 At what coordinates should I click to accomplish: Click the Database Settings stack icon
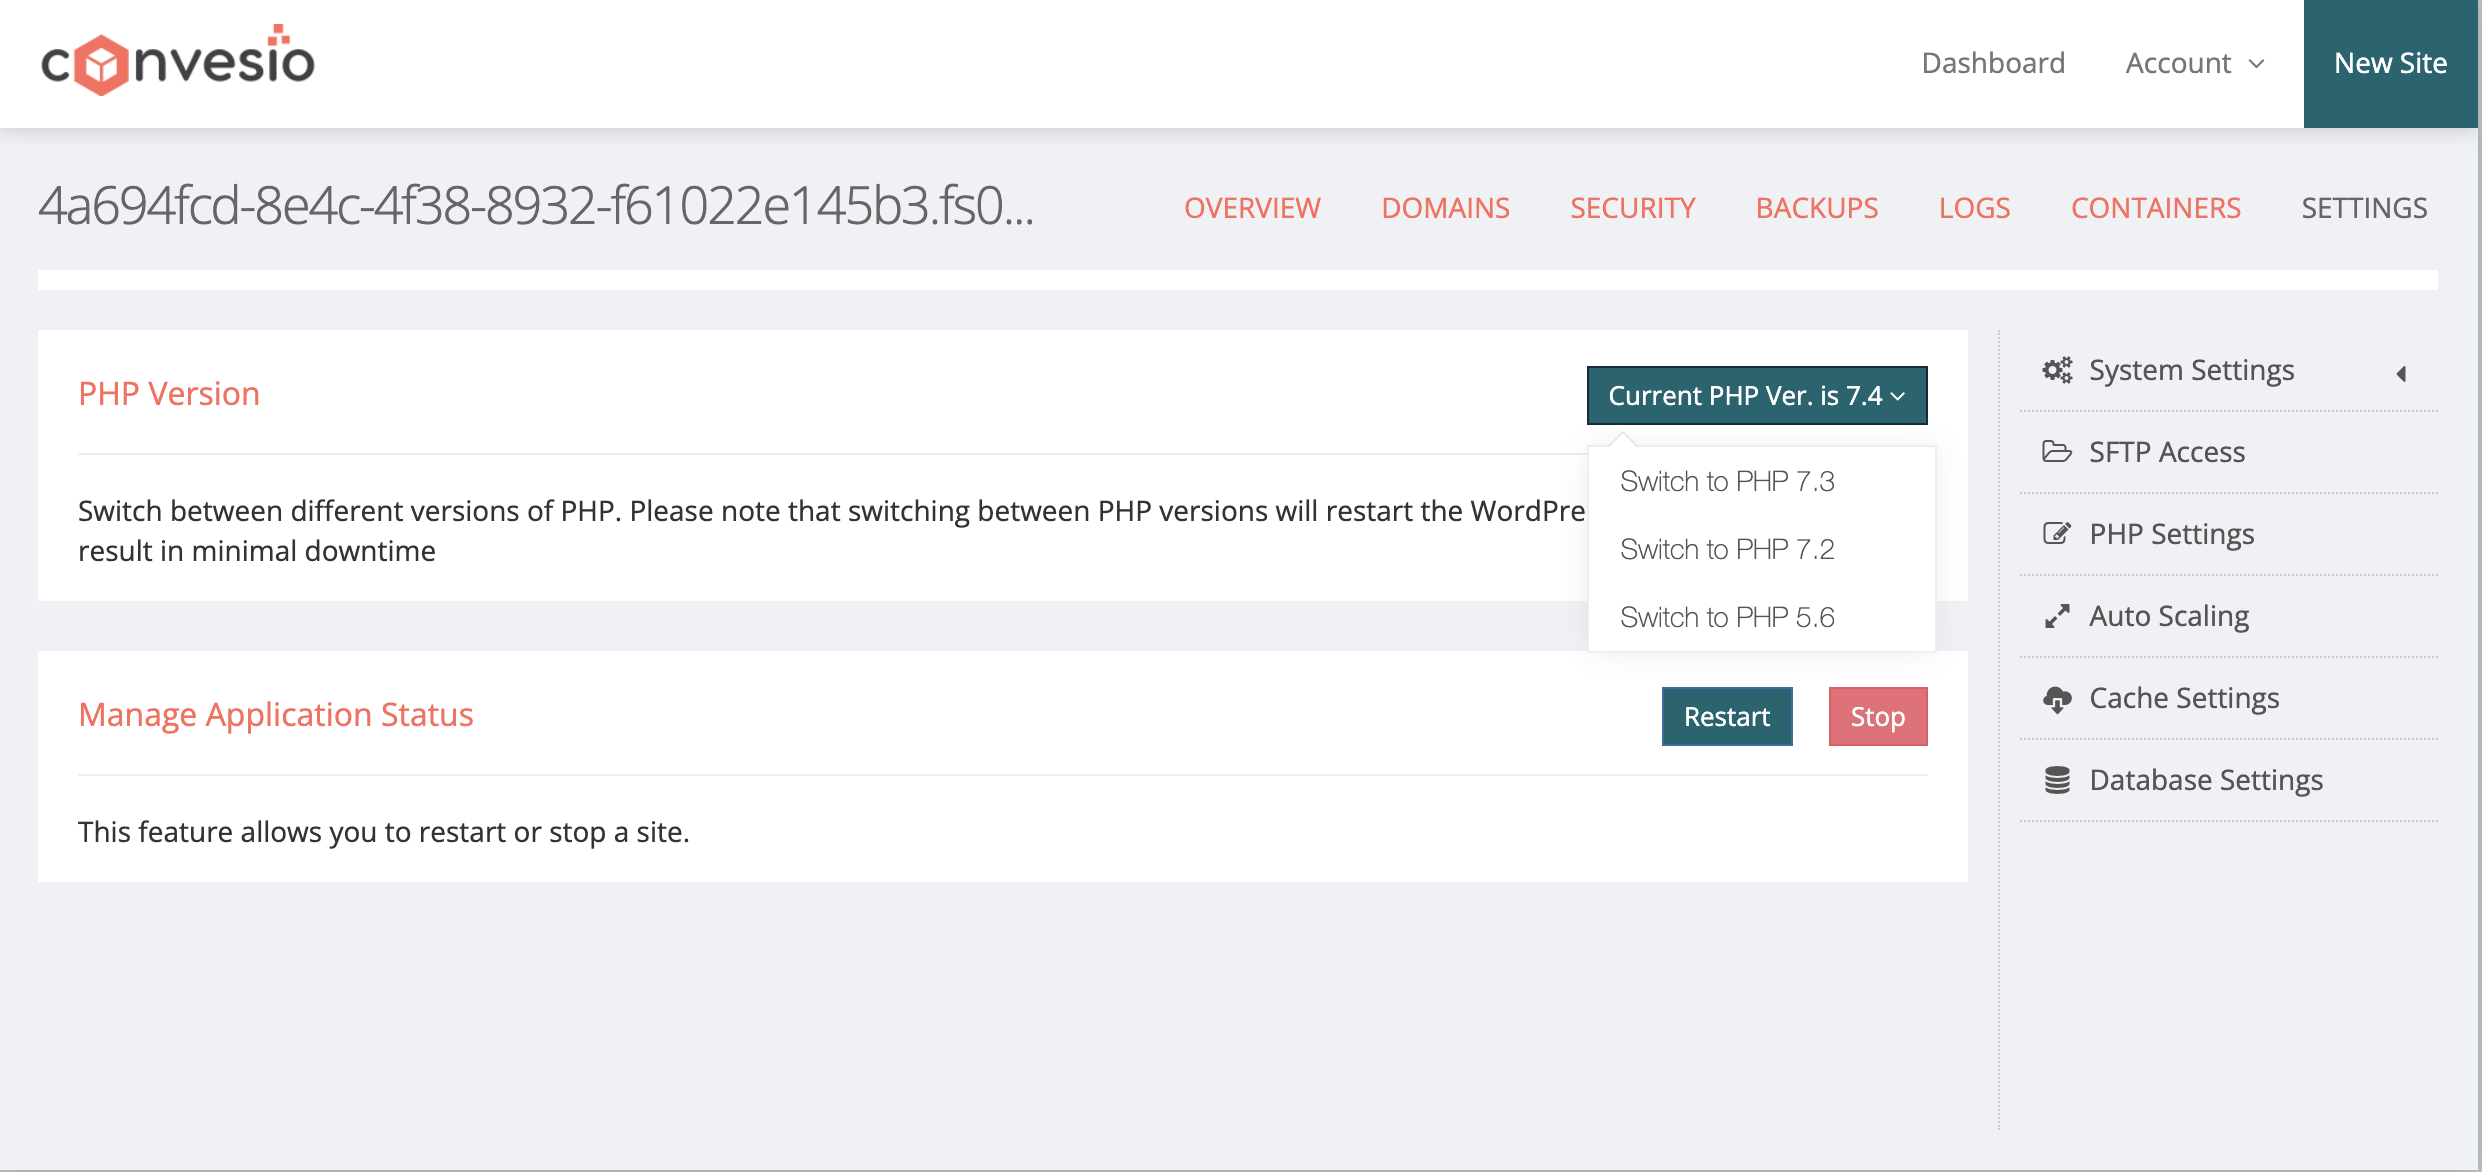pos(2057,780)
